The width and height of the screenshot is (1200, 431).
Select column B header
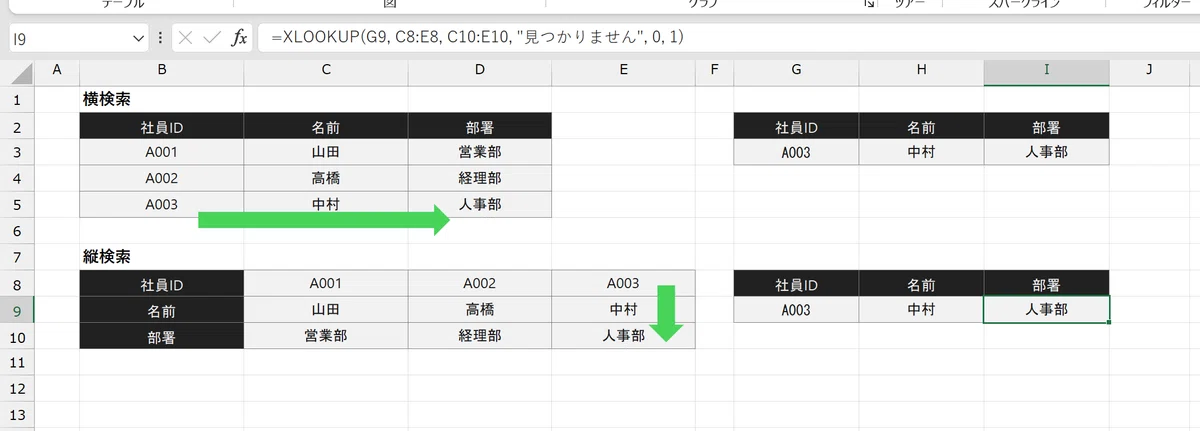tap(161, 71)
